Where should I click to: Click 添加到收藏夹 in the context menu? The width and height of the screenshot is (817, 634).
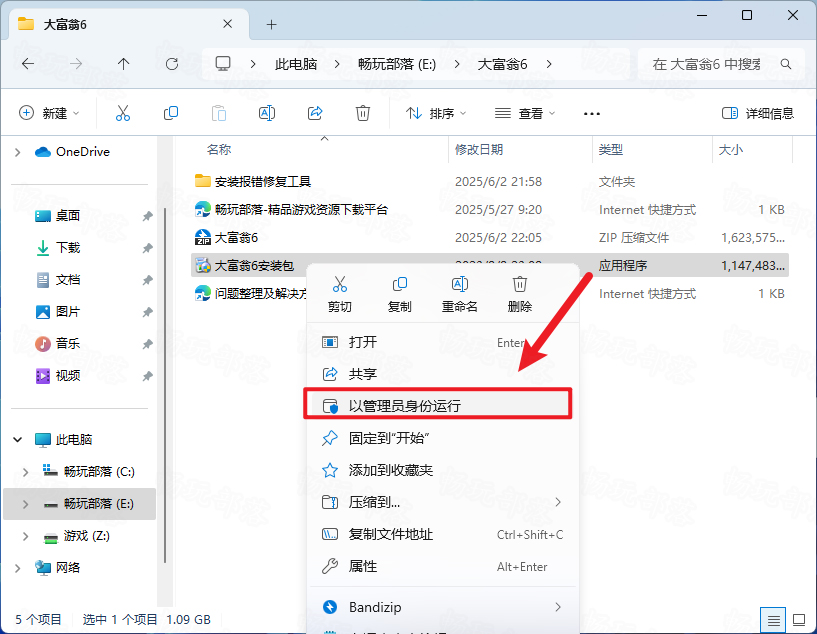tap(443, 470)
